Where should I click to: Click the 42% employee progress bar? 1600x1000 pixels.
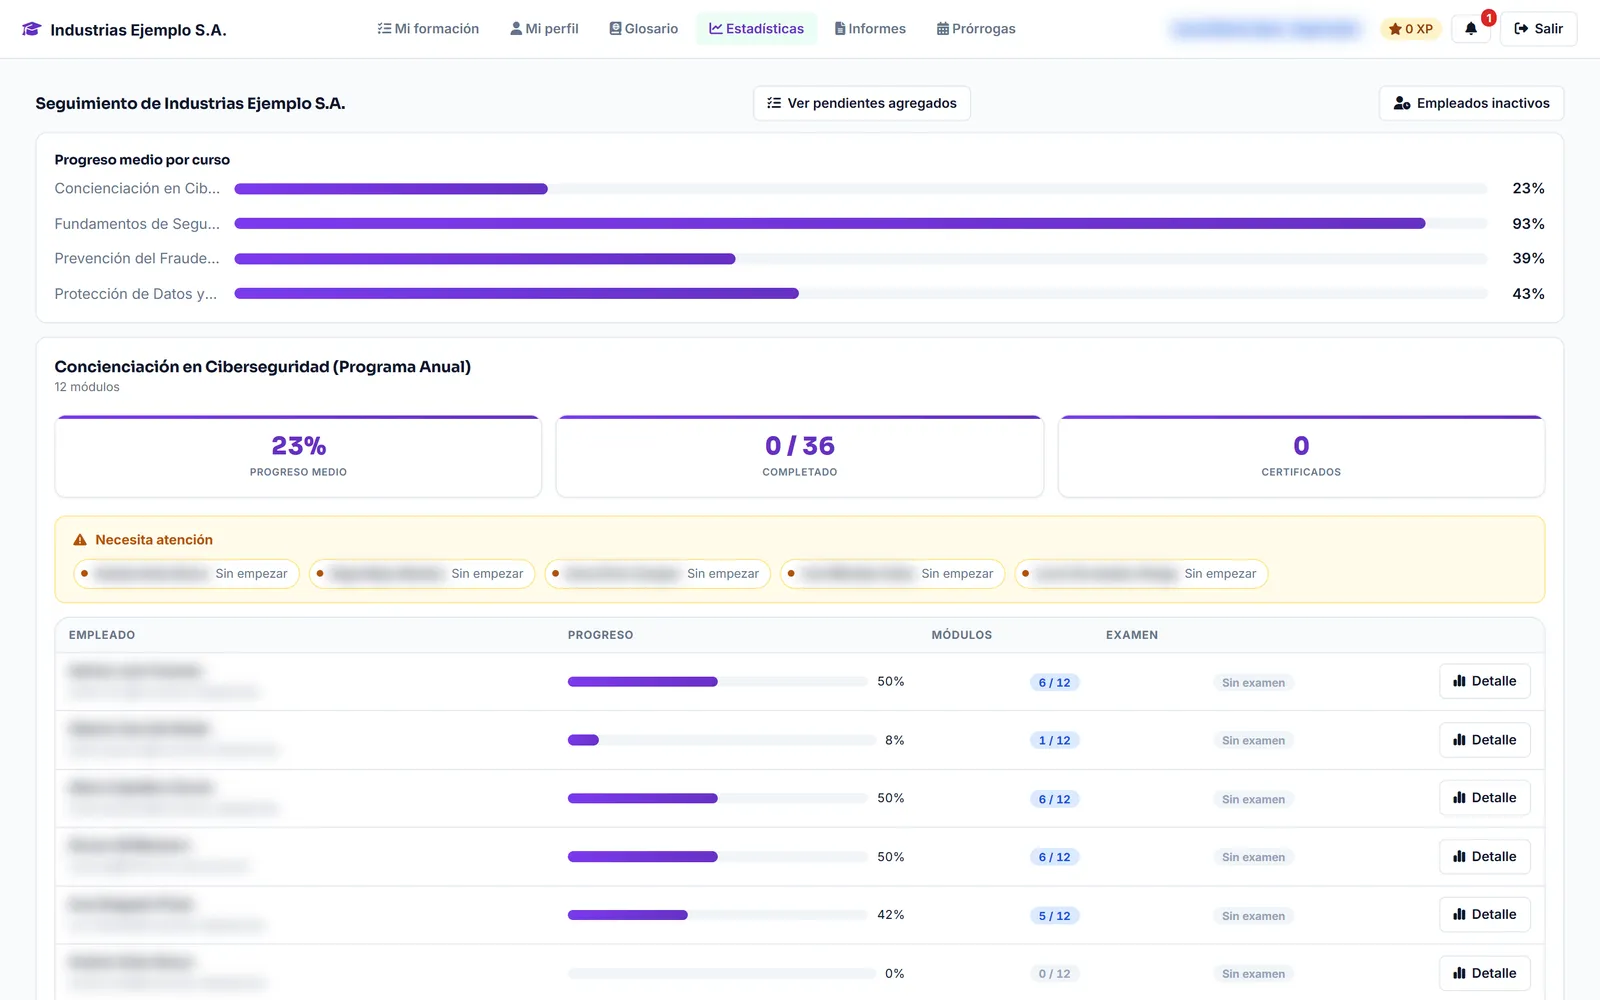[718, 915]
